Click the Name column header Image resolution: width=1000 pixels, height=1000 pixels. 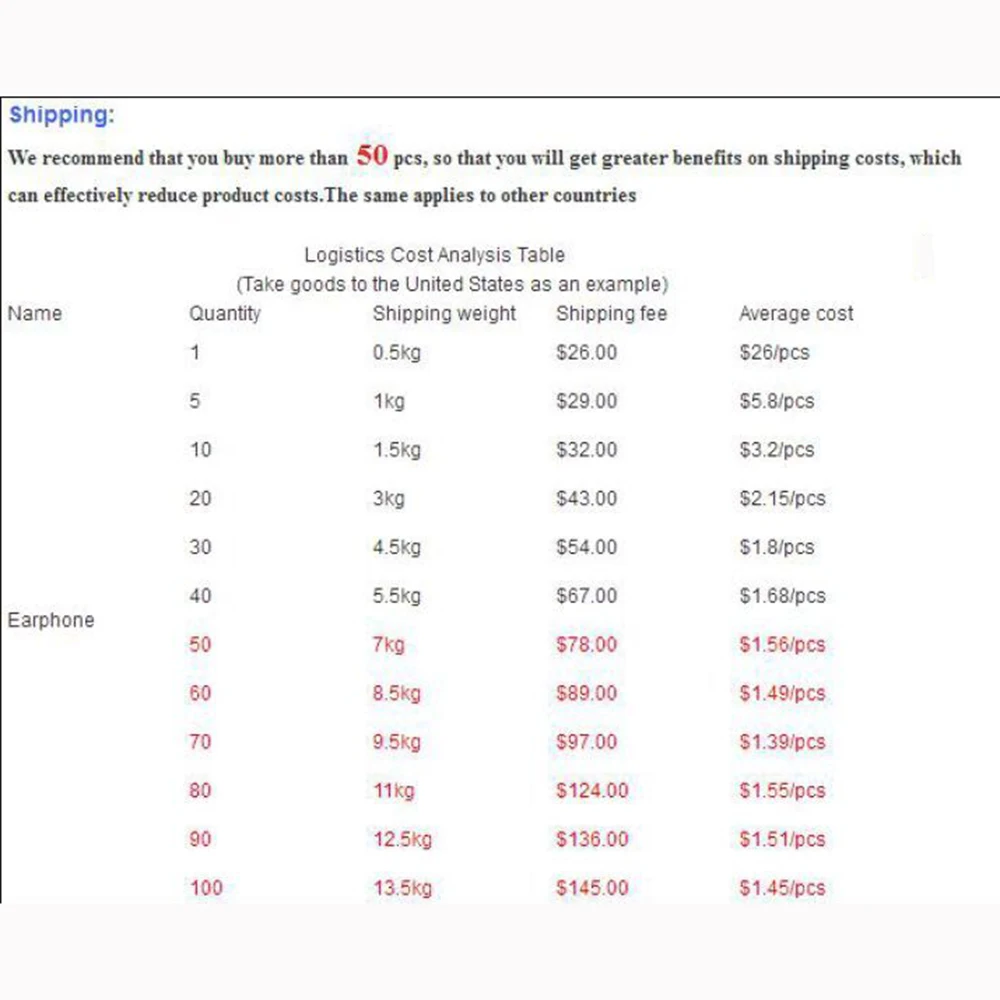34,313
